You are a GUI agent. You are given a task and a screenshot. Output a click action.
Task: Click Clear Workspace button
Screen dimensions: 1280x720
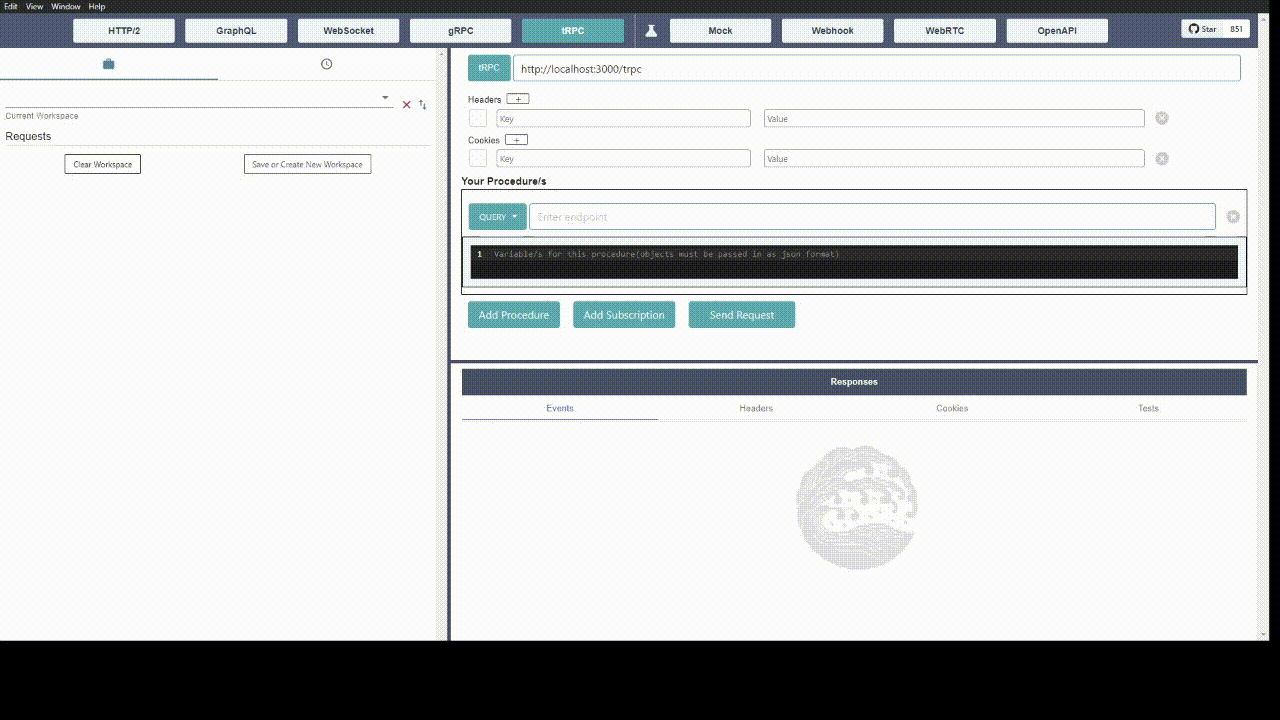[103, 164]
